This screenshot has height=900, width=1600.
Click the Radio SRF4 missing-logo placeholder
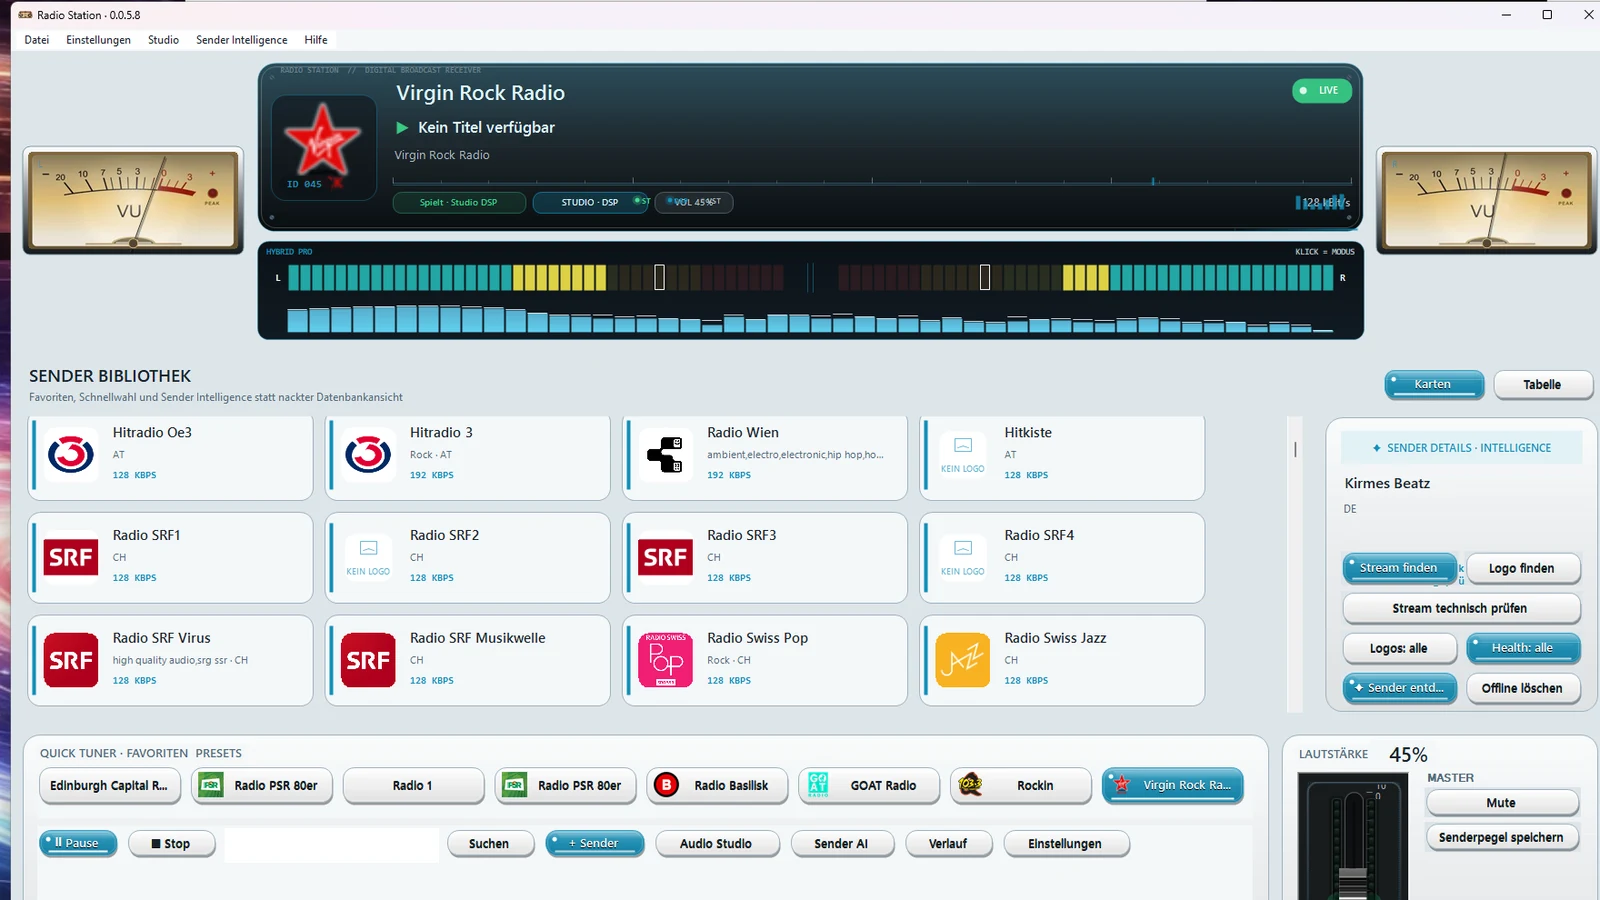(963, 558)
